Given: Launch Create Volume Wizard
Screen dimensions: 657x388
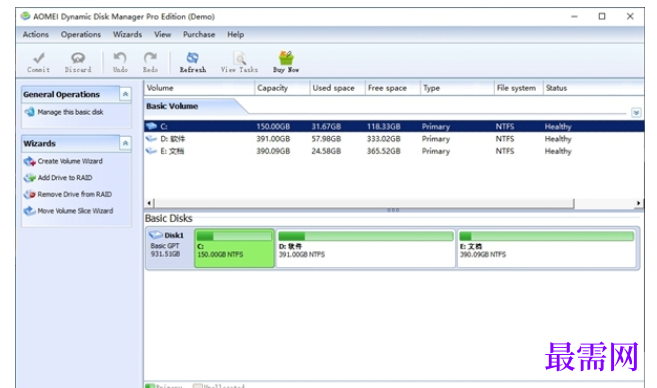Looking at the screenshot, I should pyautogui.click(x=70, y=161).
